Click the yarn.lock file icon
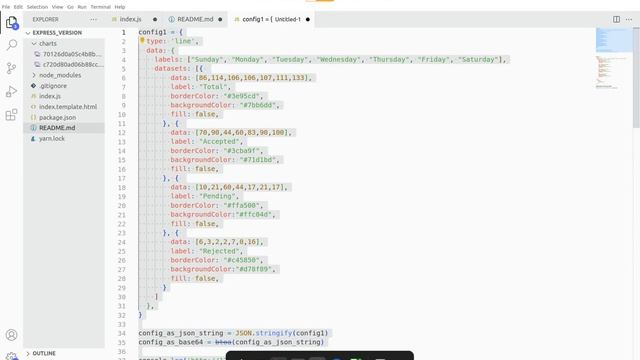The image size is (640, 360). pyautogui.click(x=33, y=138)
